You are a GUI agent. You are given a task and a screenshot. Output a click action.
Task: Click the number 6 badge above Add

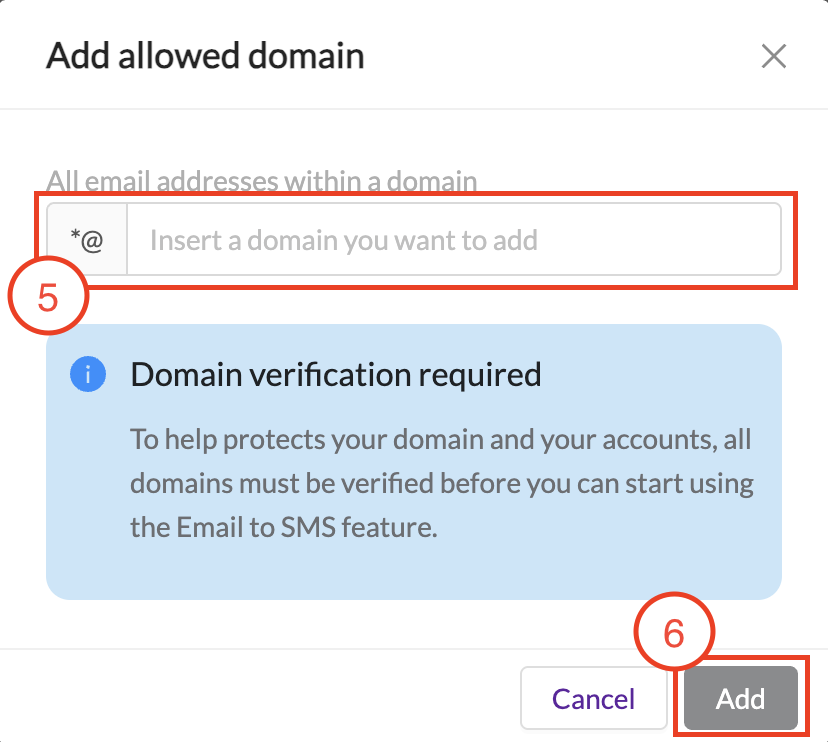674,632
